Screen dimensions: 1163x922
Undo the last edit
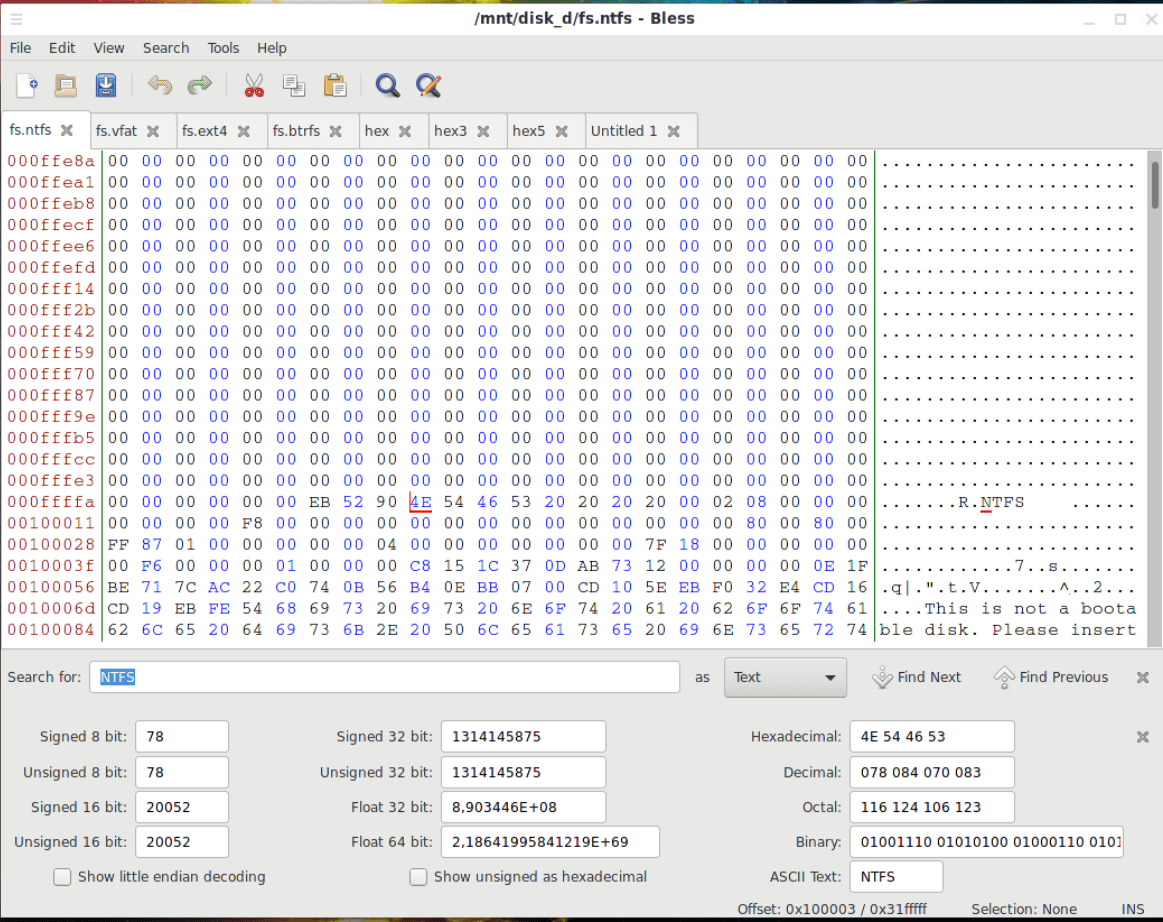pyautogui.click(x=159, y=85)
